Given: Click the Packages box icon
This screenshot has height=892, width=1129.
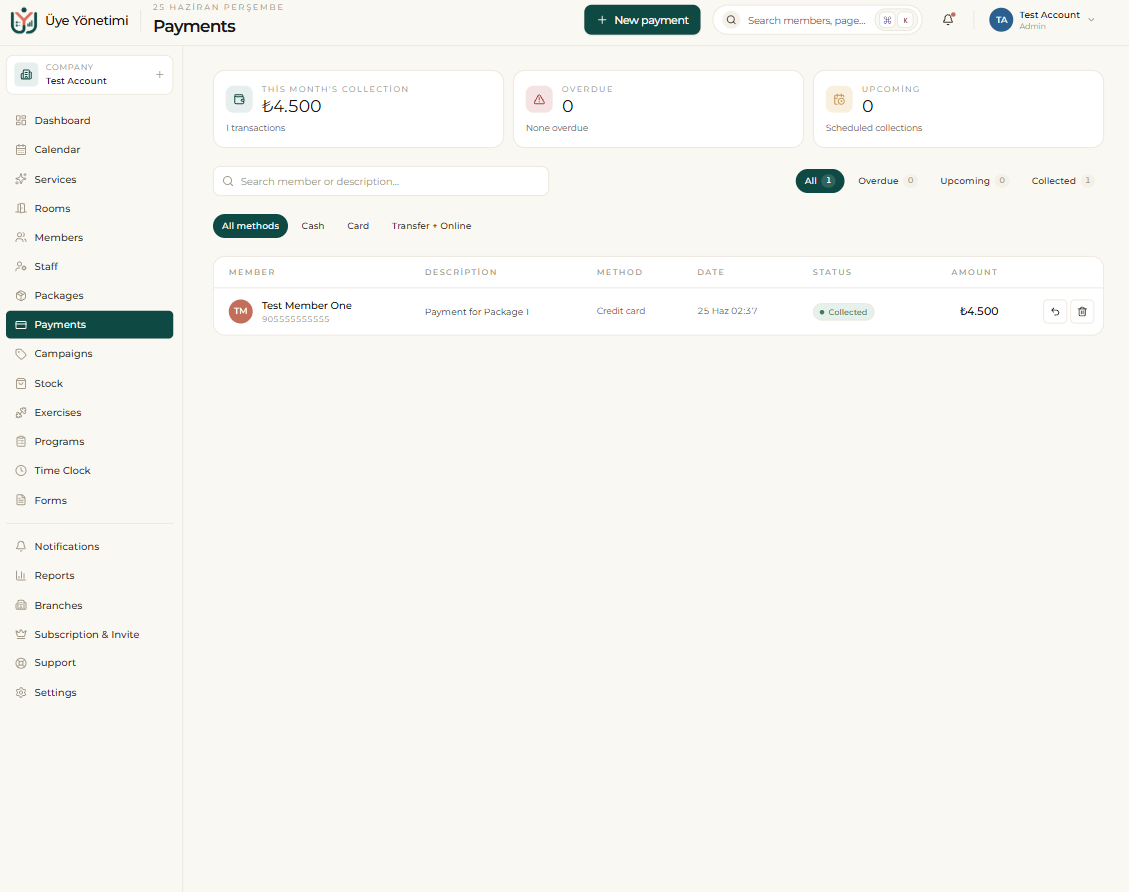Looking at the screenshot, I should coord(21,296).
